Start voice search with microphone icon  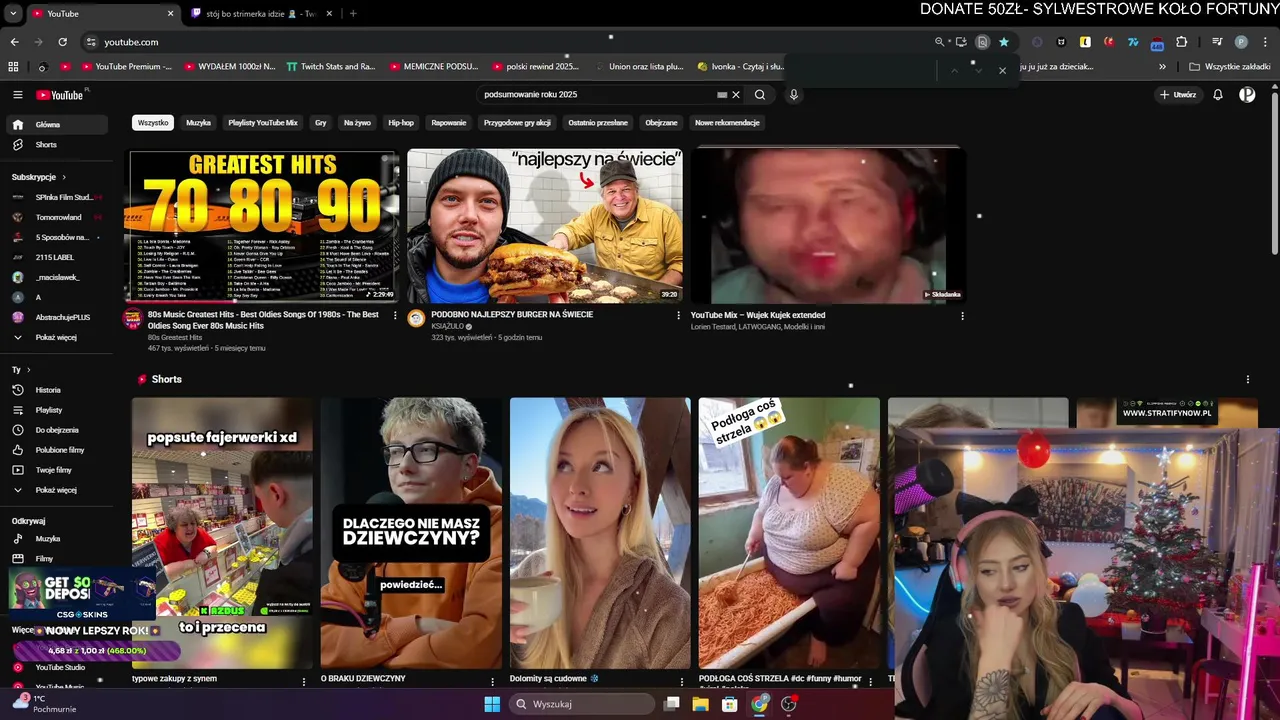coord(794,95)
